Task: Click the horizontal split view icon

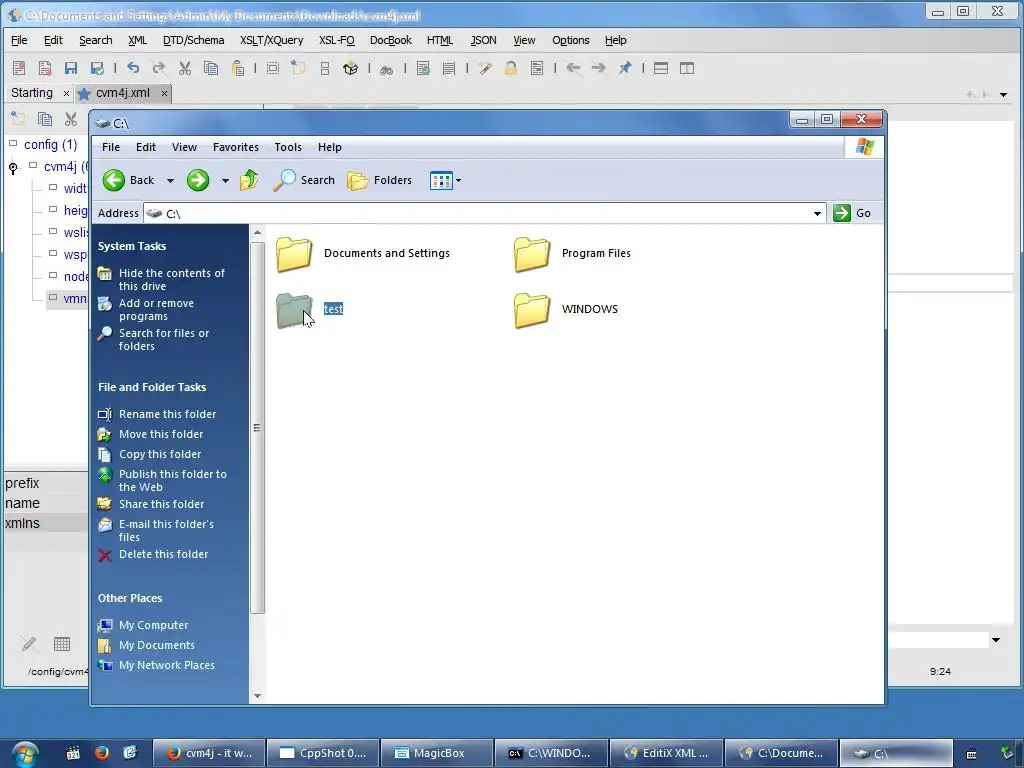Action: coord(661,68)
